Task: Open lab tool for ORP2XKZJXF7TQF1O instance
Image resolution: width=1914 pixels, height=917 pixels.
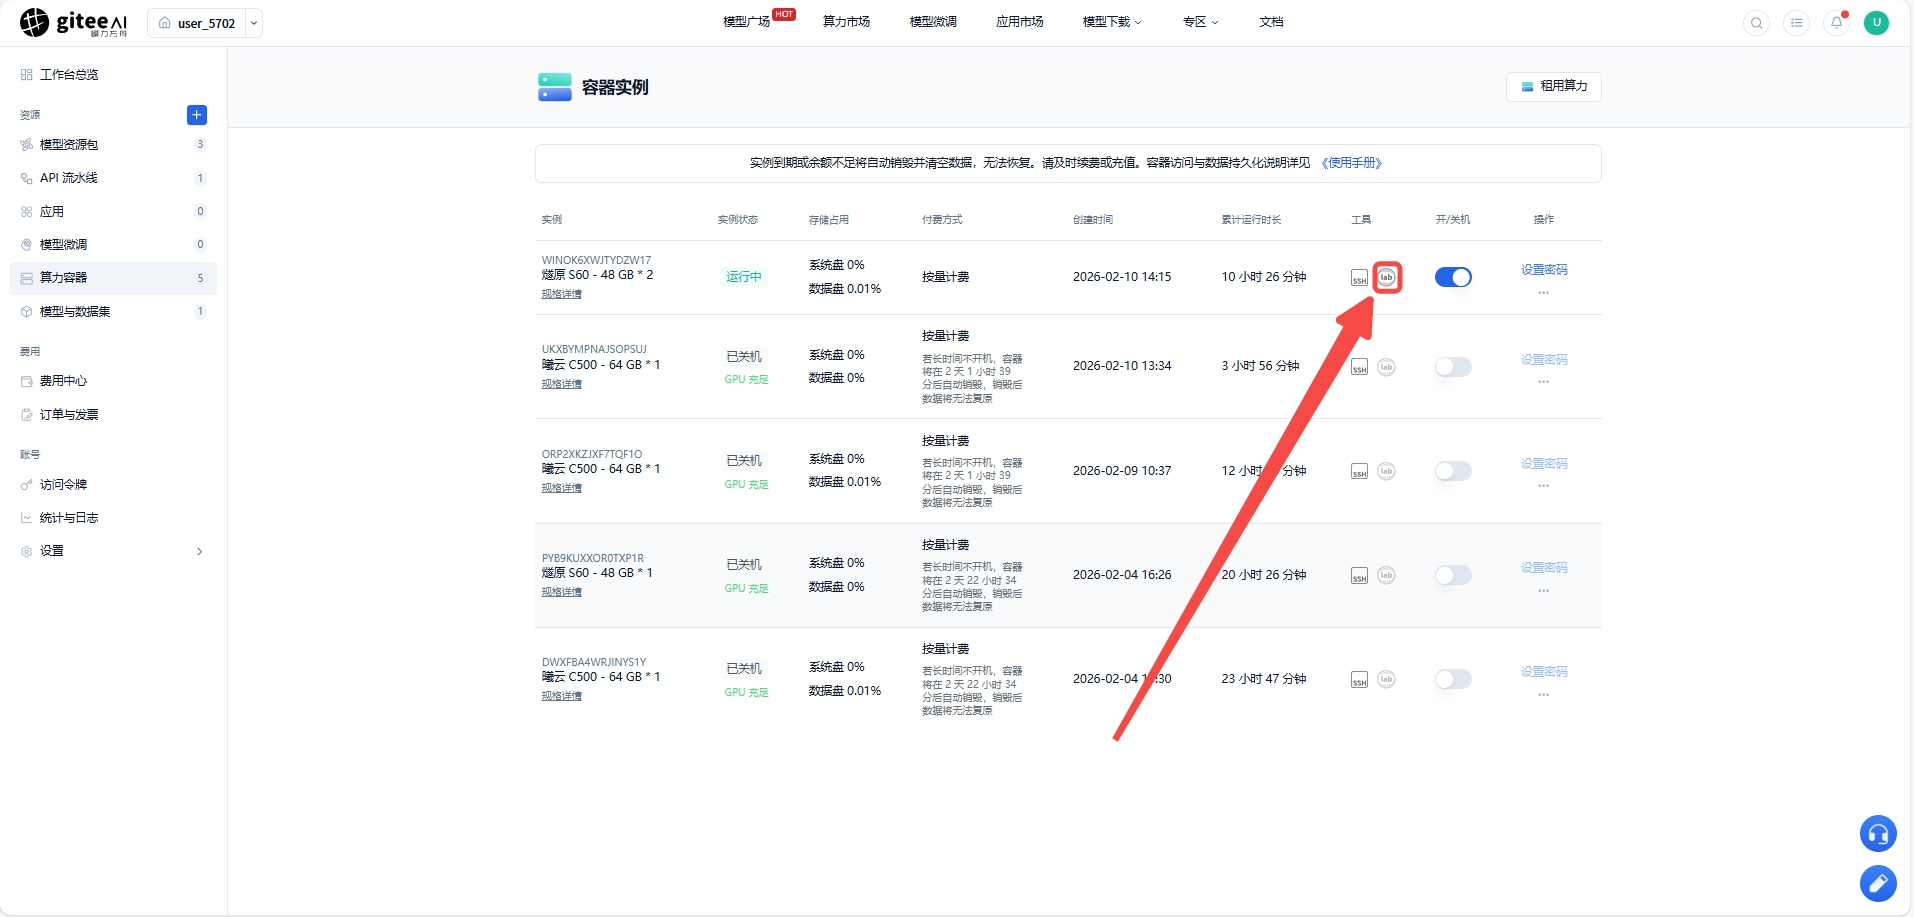Action: 1386,471
